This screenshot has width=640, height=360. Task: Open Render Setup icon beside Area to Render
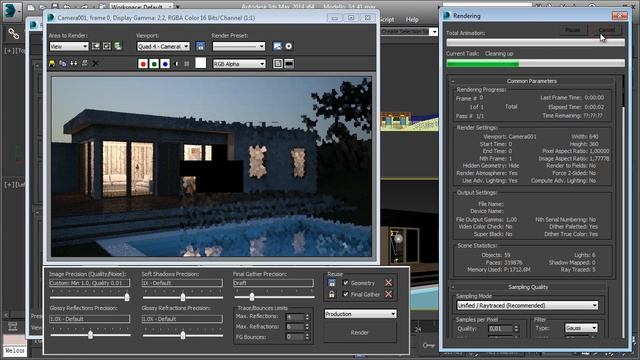click(x=118, y=46)
